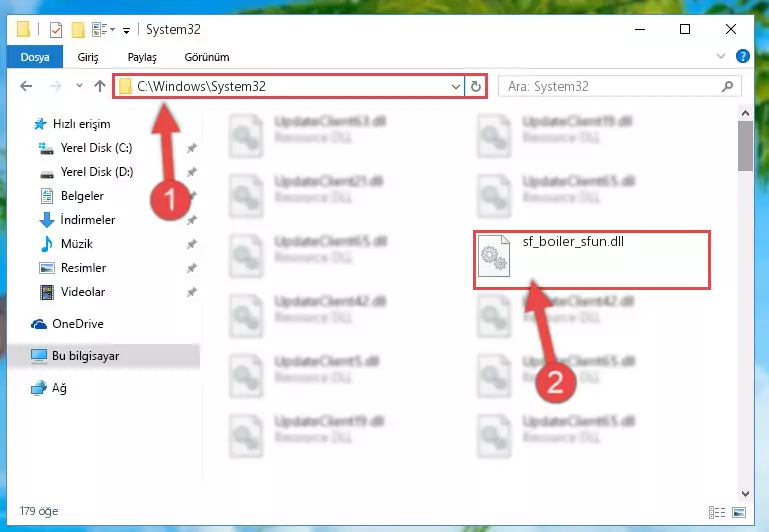Open the Customize Quick Access Toolbar dropdown
The width and height of the screenshot is (769, 532).
click(127, 31)
